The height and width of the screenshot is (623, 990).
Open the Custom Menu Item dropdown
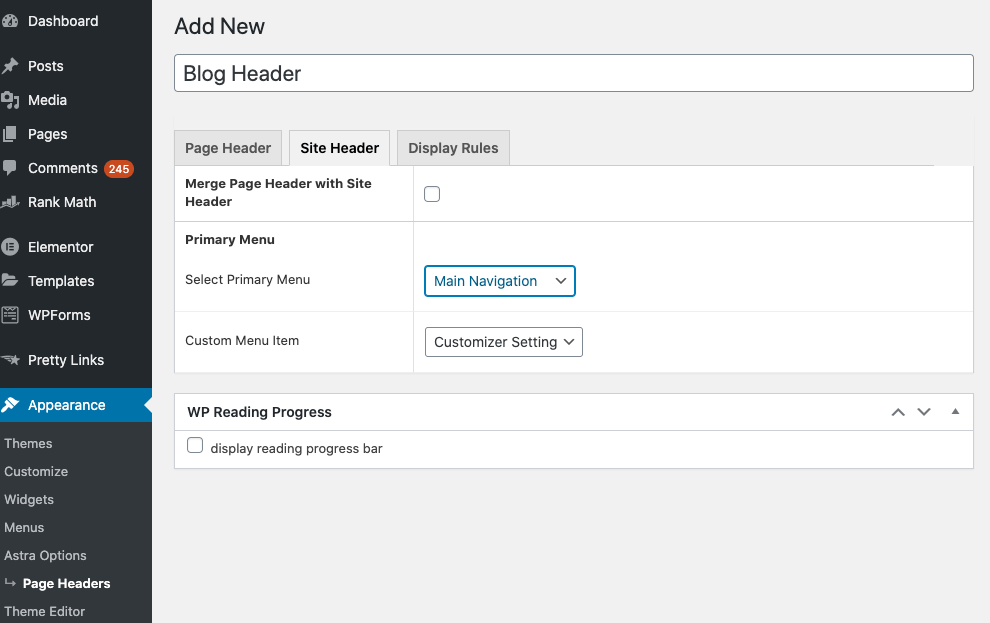coord(504,342)
